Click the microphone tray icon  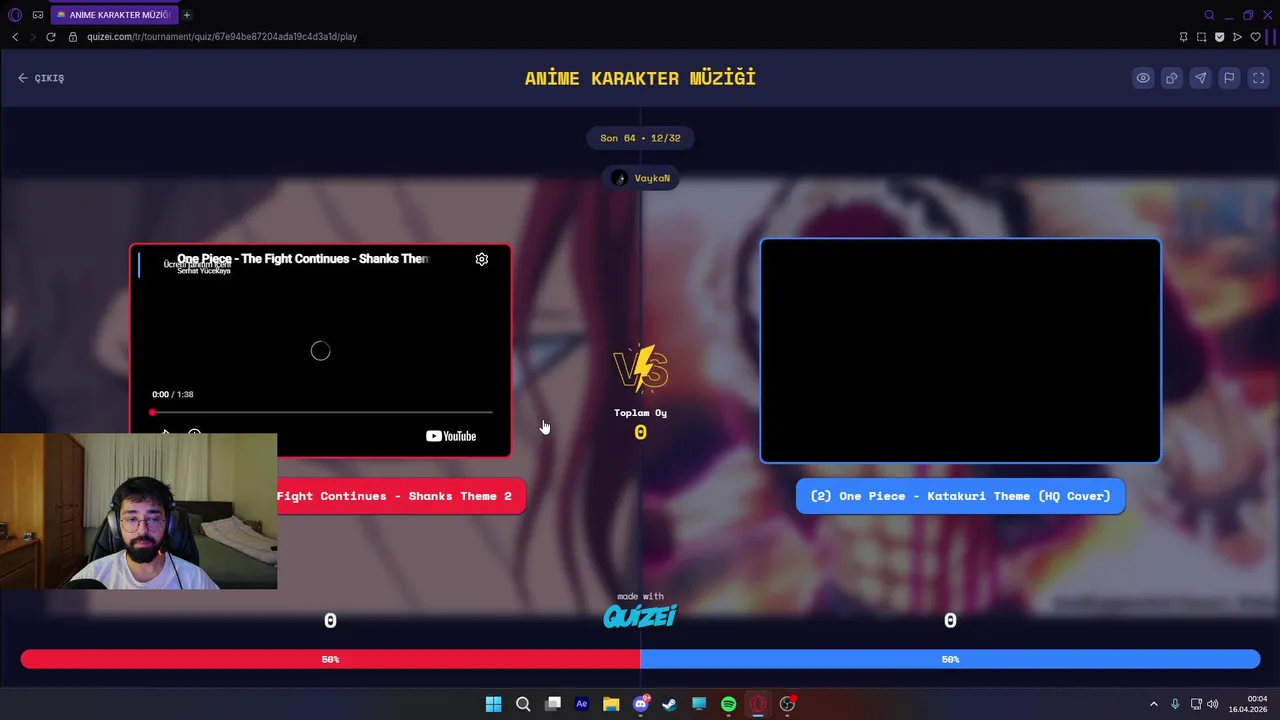pyautogui.click(x=1175, y=704)
